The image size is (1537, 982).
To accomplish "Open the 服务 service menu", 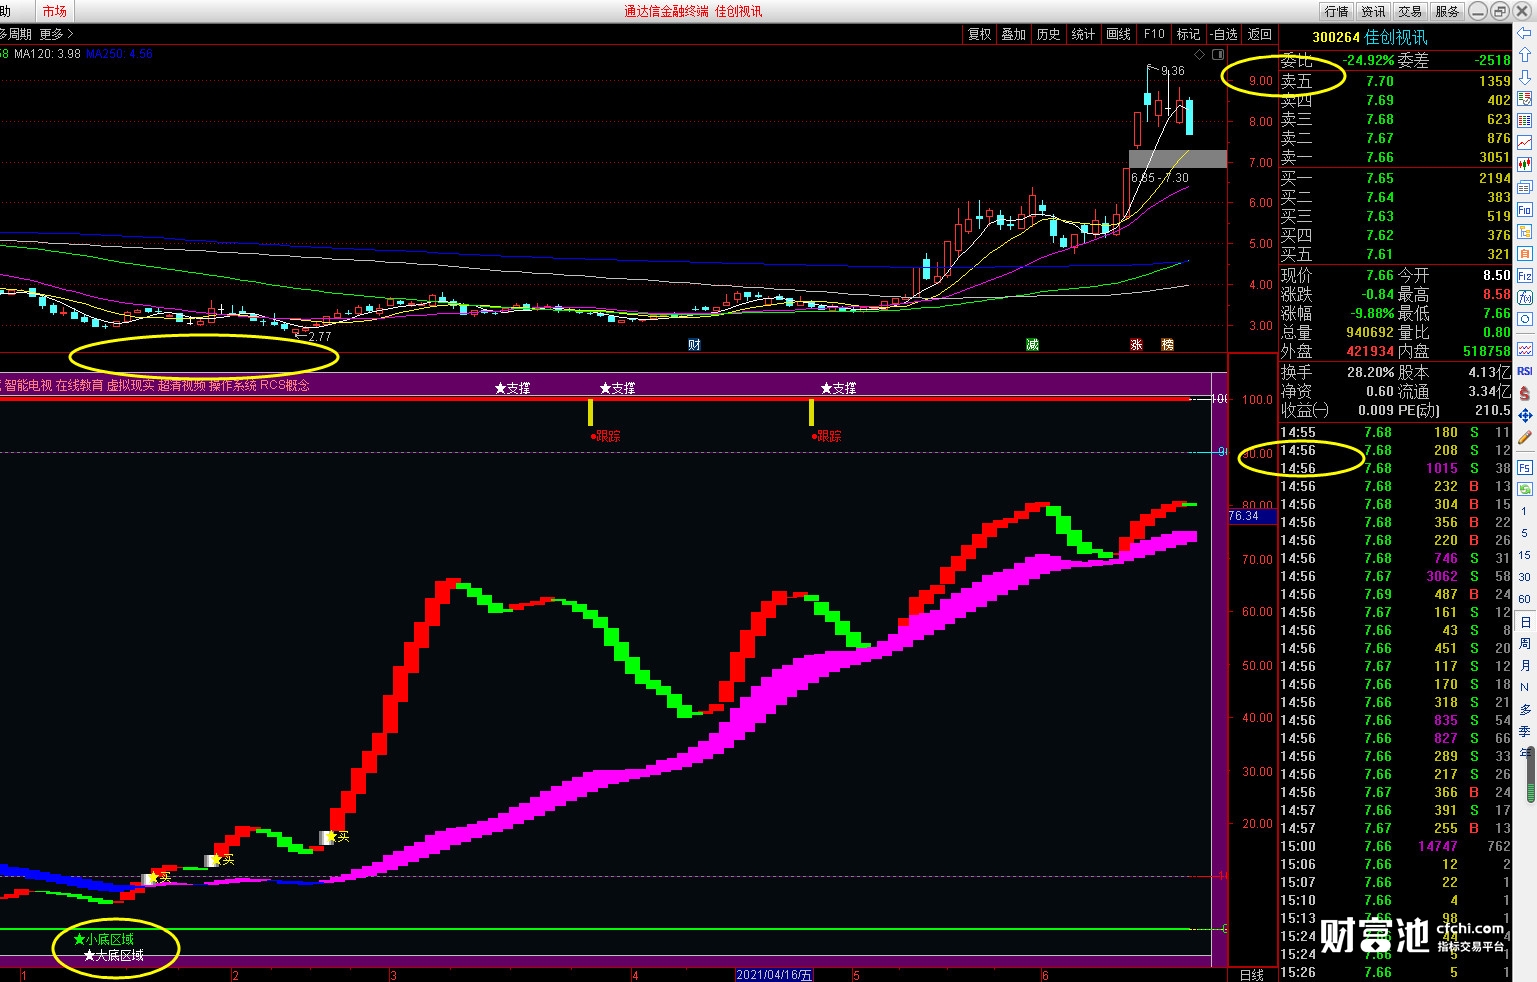I will point(1447,11).
